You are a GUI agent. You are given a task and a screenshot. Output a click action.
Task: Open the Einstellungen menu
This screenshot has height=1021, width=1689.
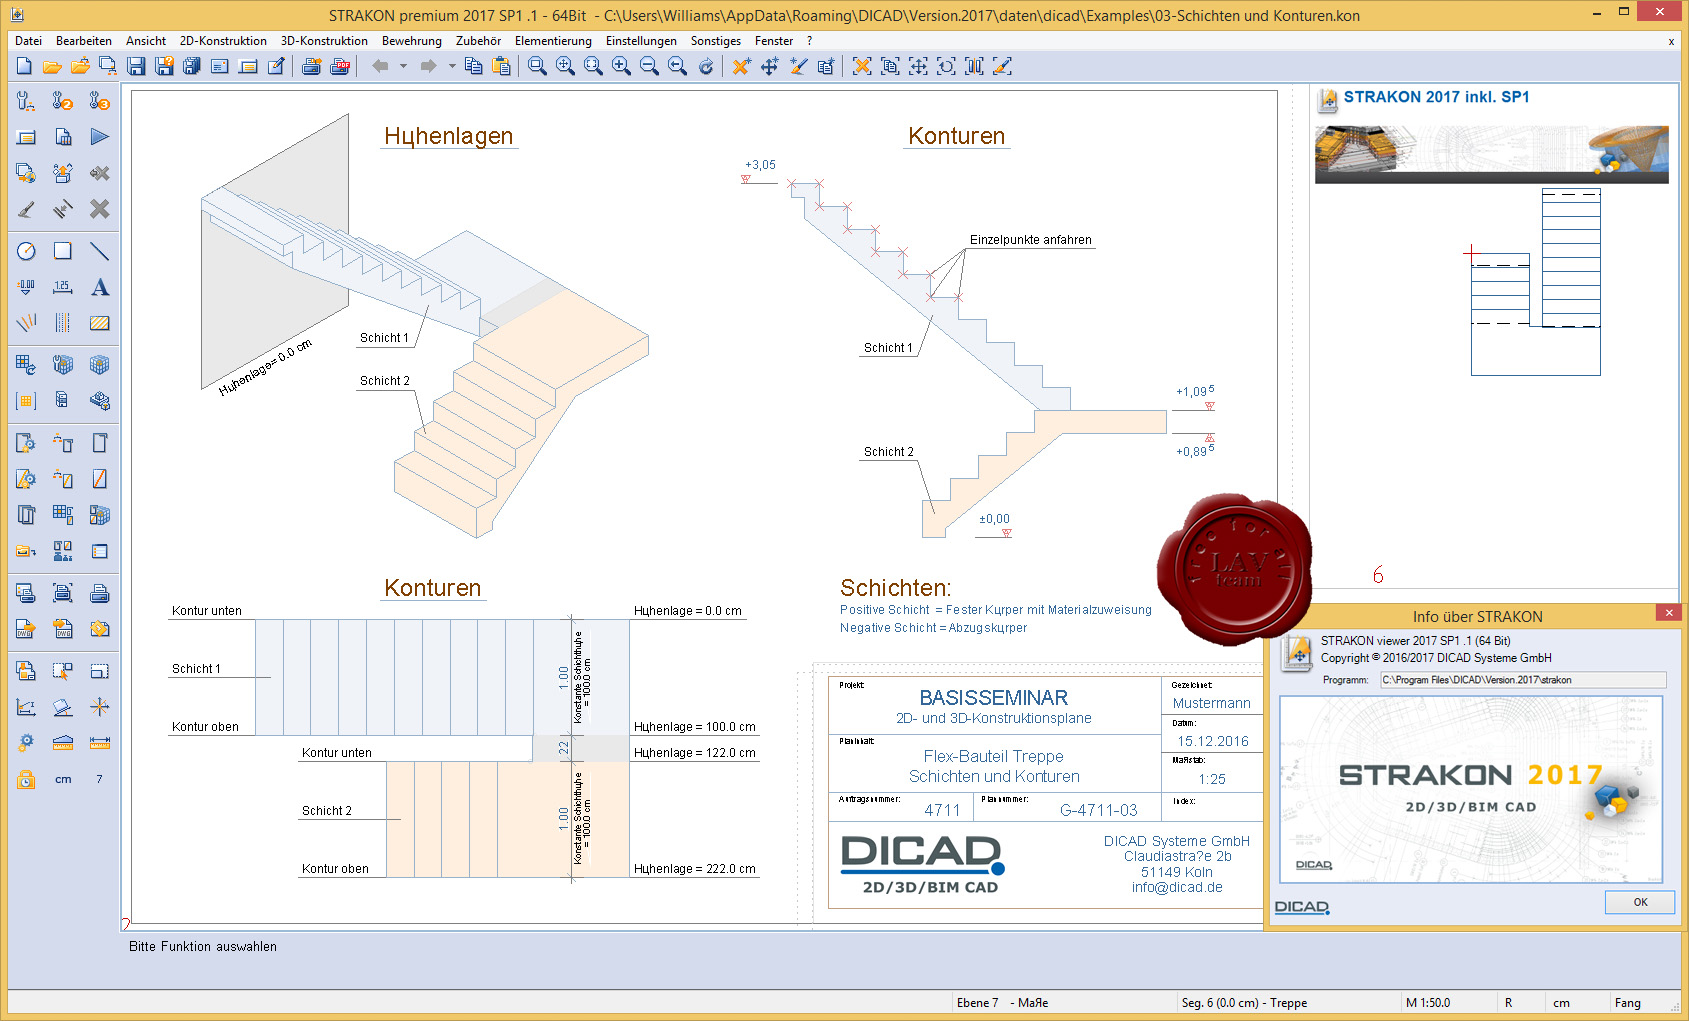point(641,41)
